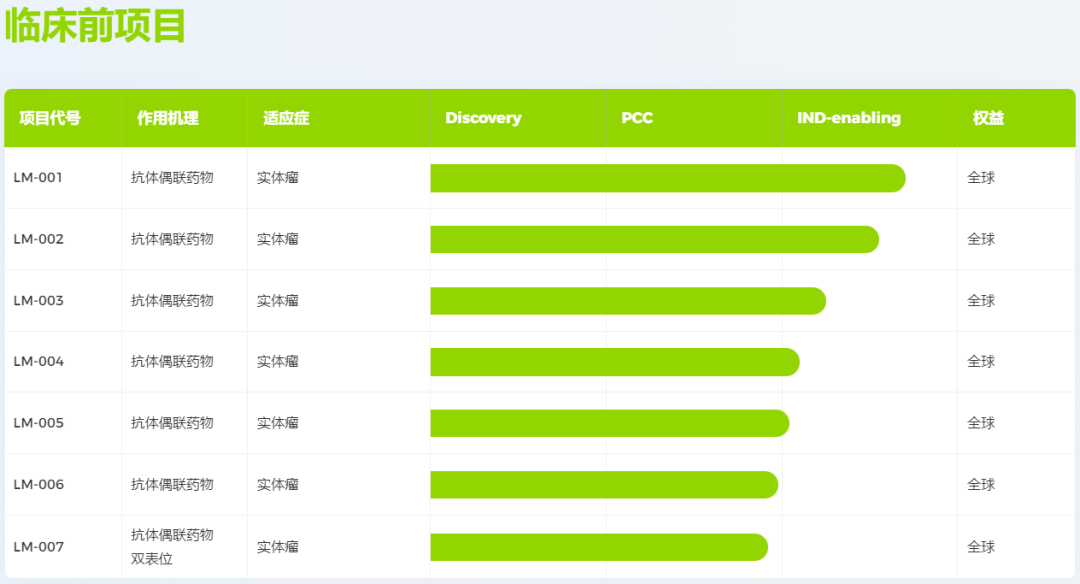The width and height of the screenshot is (1080, 584).
Task: Open the LM-001 project code
Action: 38,178
